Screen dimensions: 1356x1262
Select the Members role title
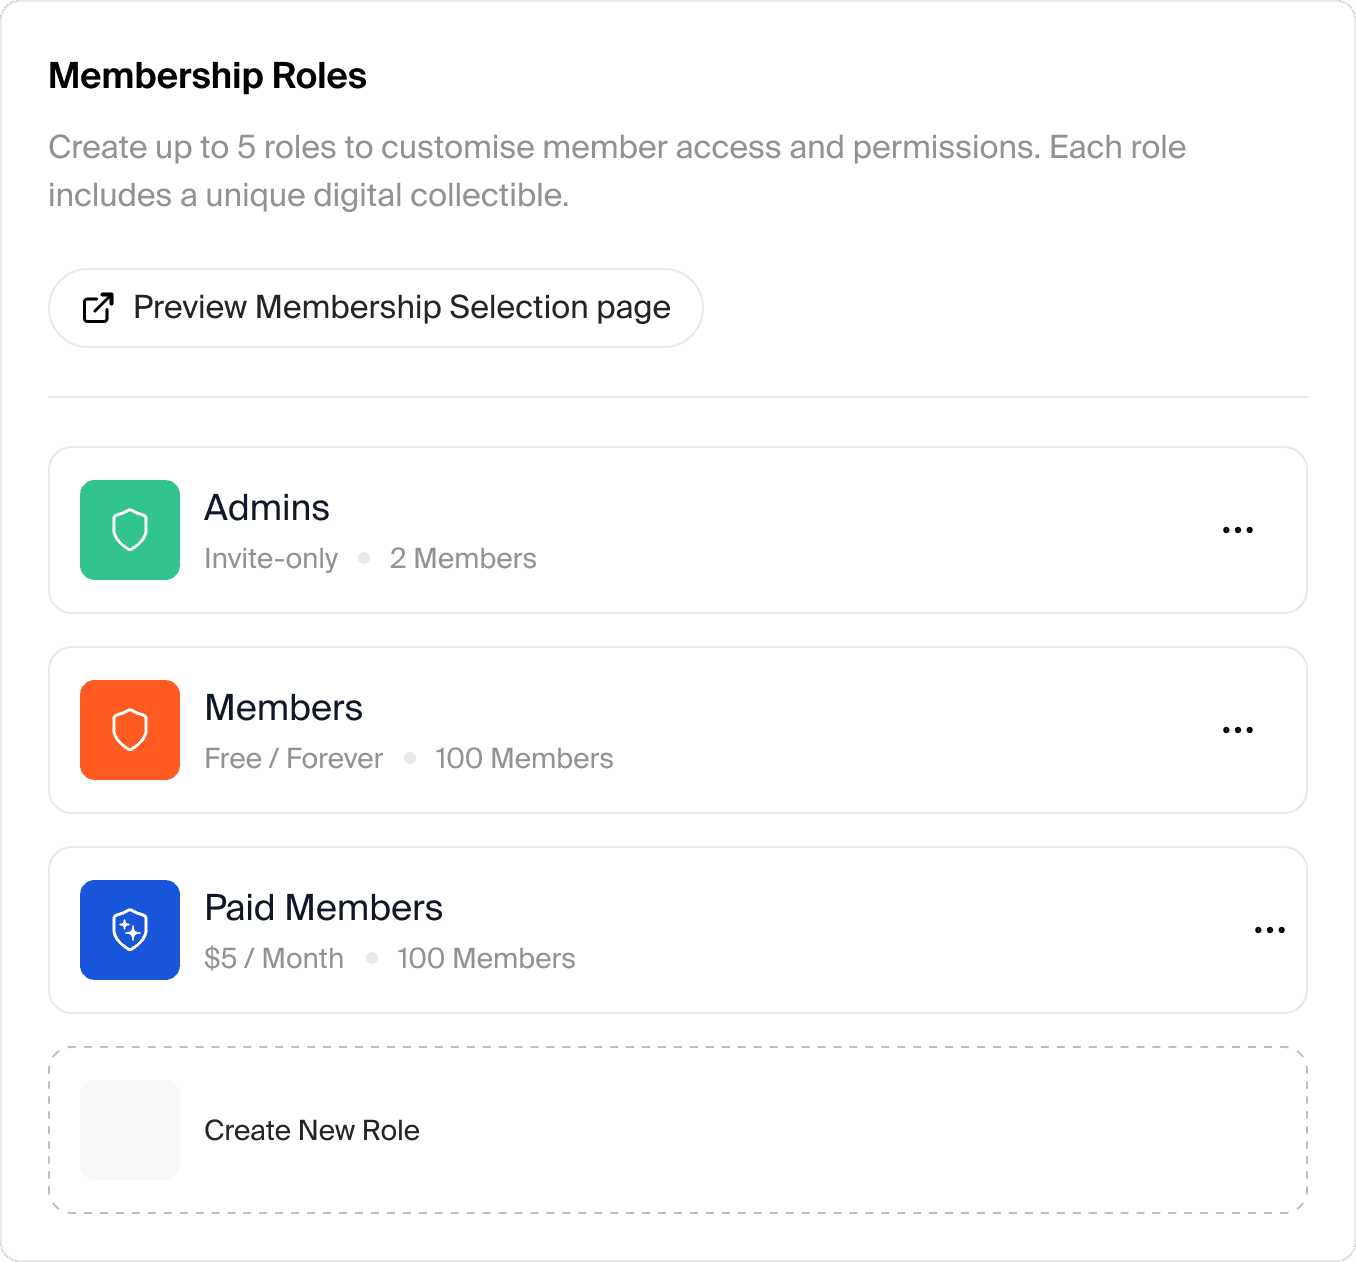284,708
